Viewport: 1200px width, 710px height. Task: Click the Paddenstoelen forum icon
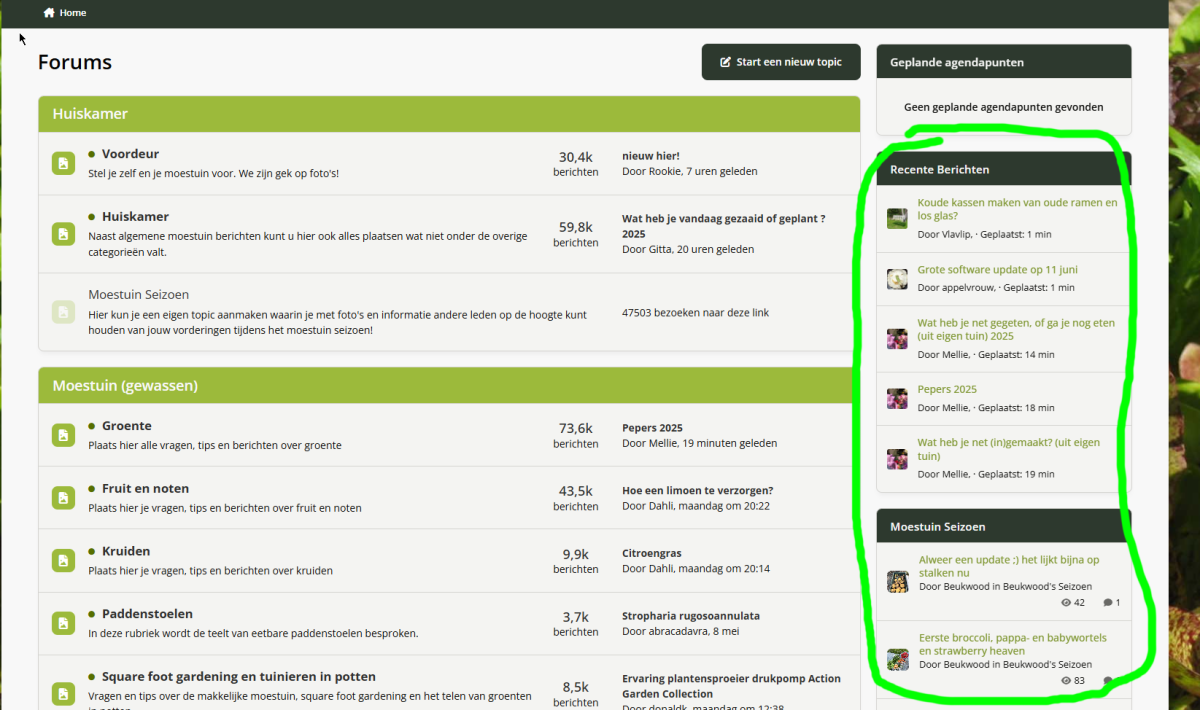(63, 623)
